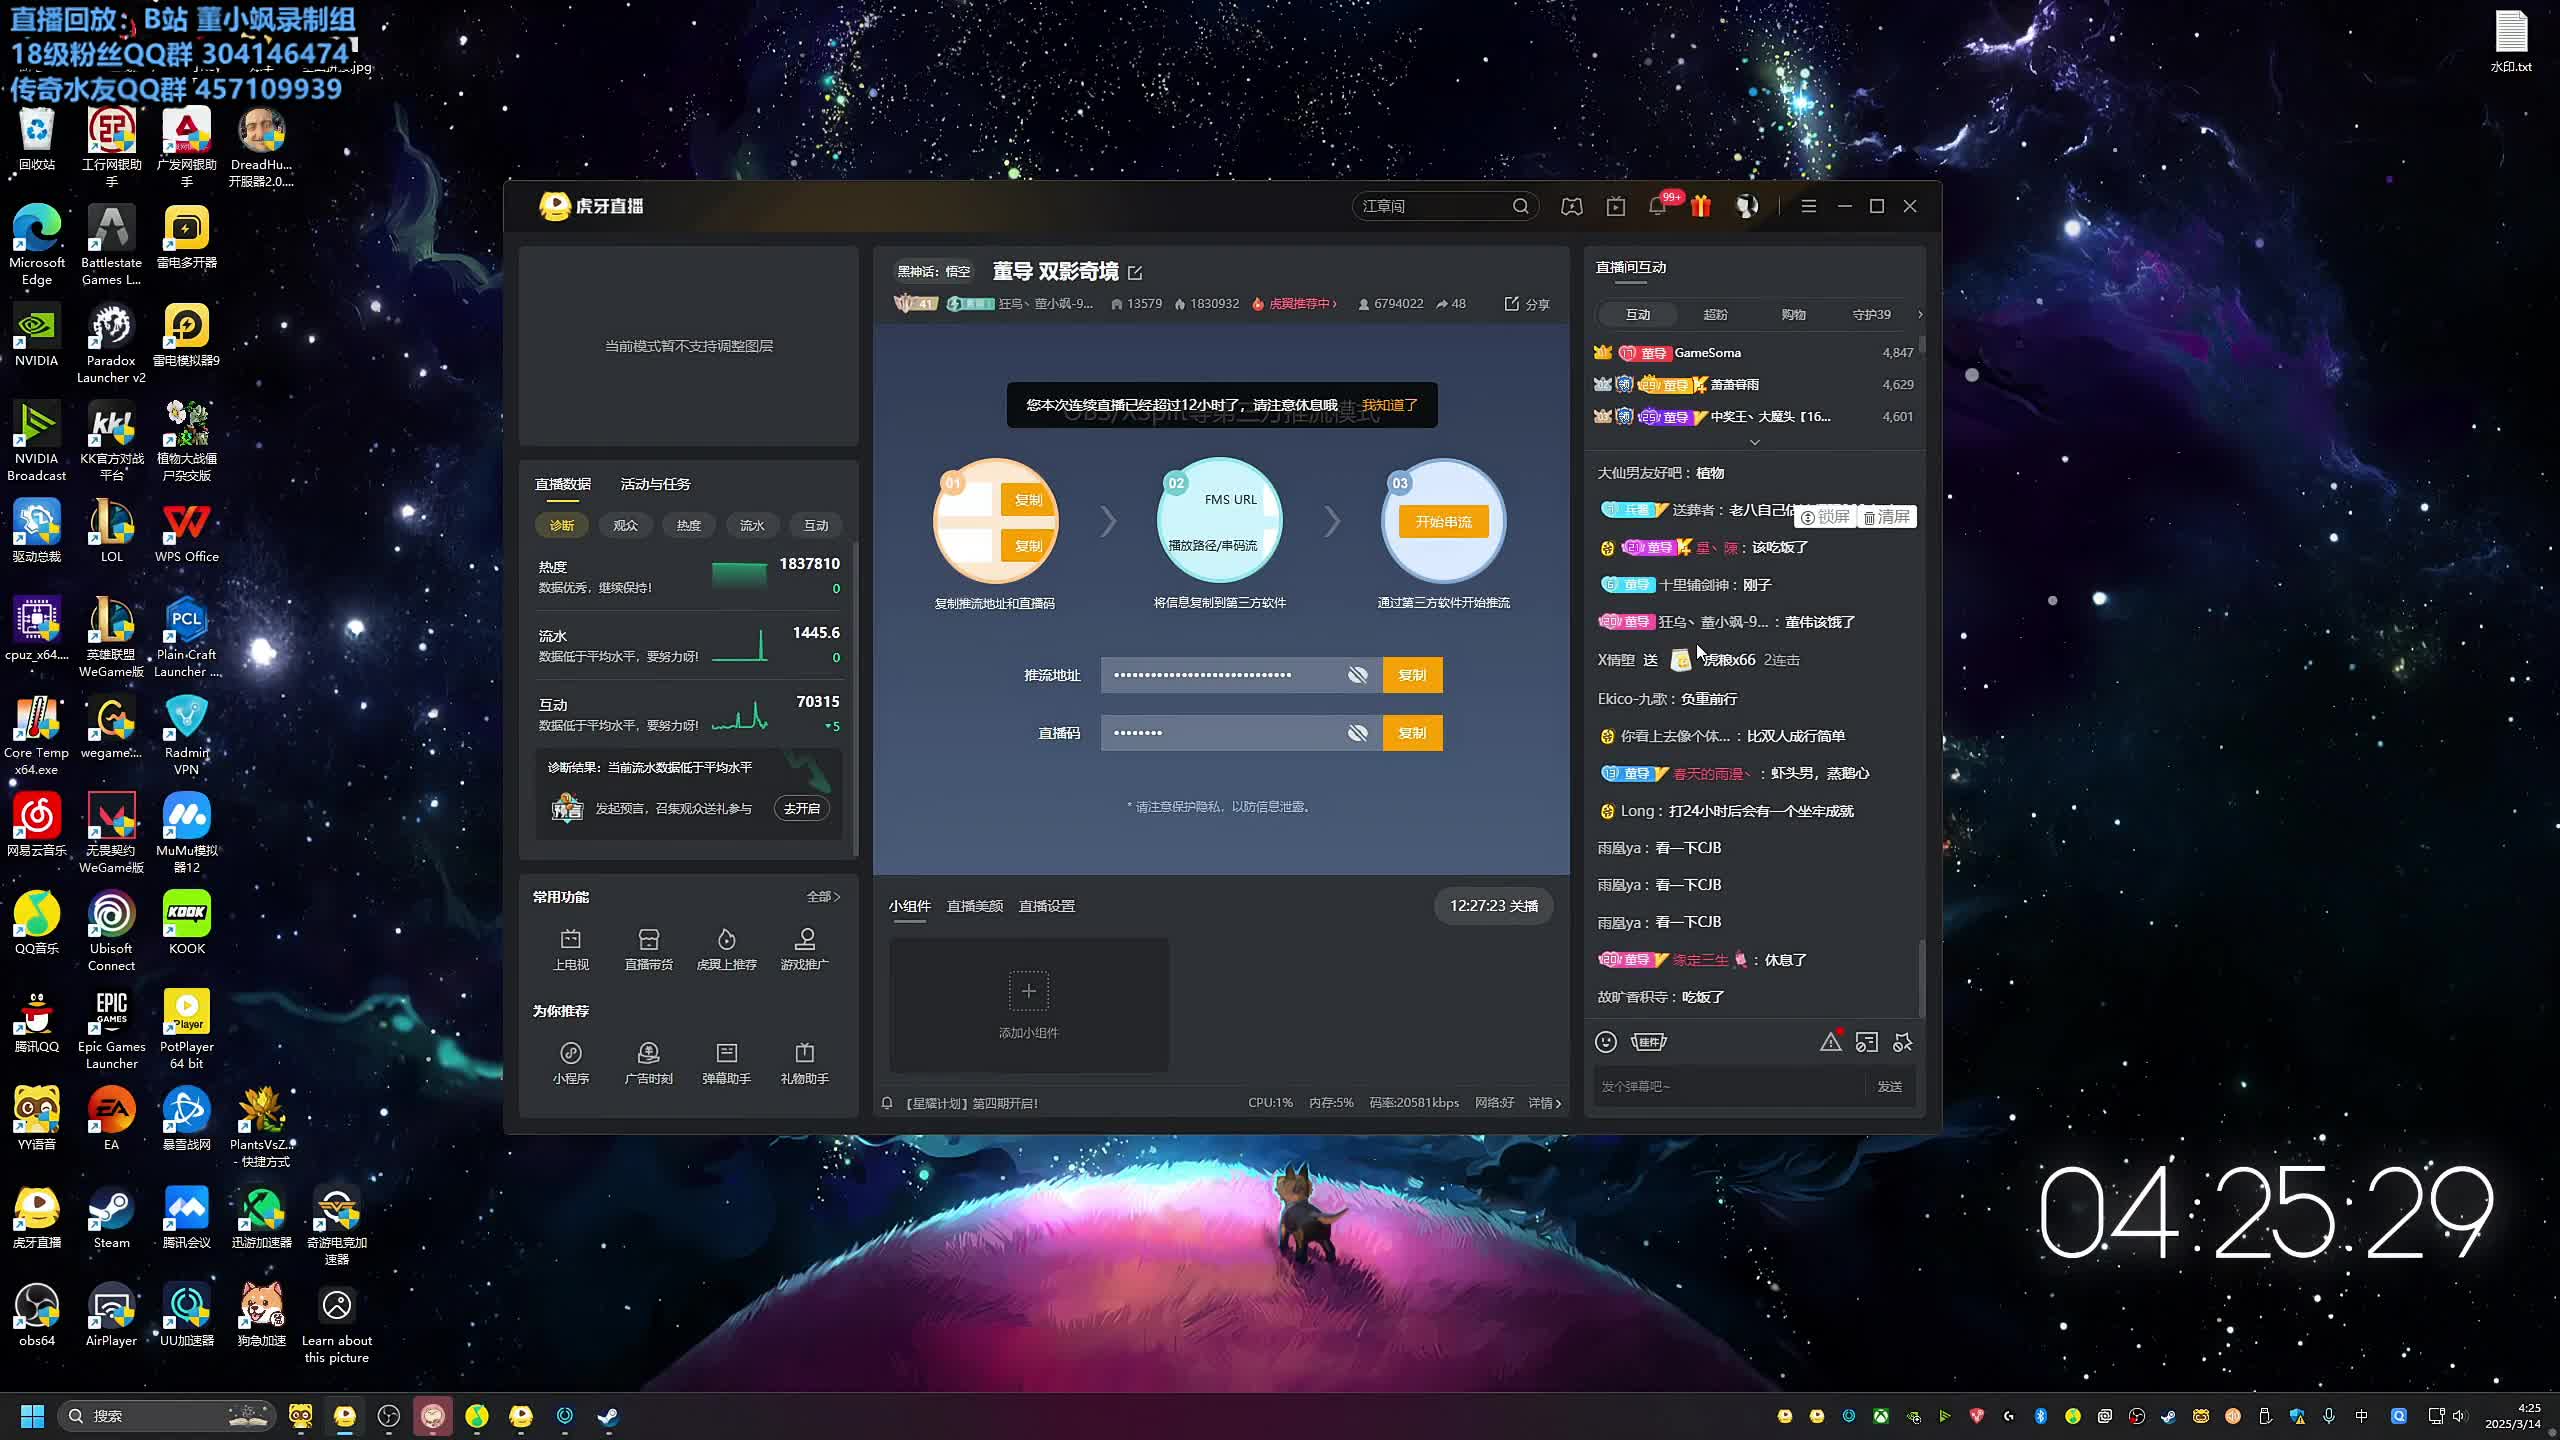Select the 互动 data filter pill

816,525
